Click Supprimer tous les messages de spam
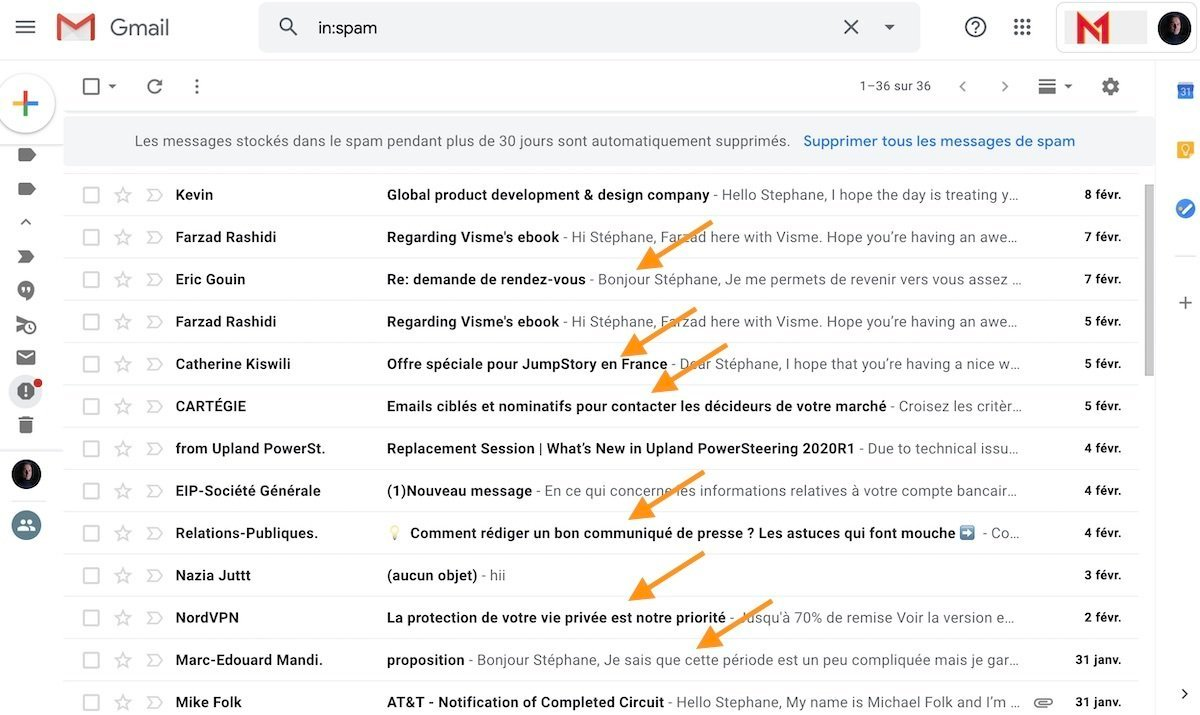This screenshot has height=715, width=1200. (938, 141)
